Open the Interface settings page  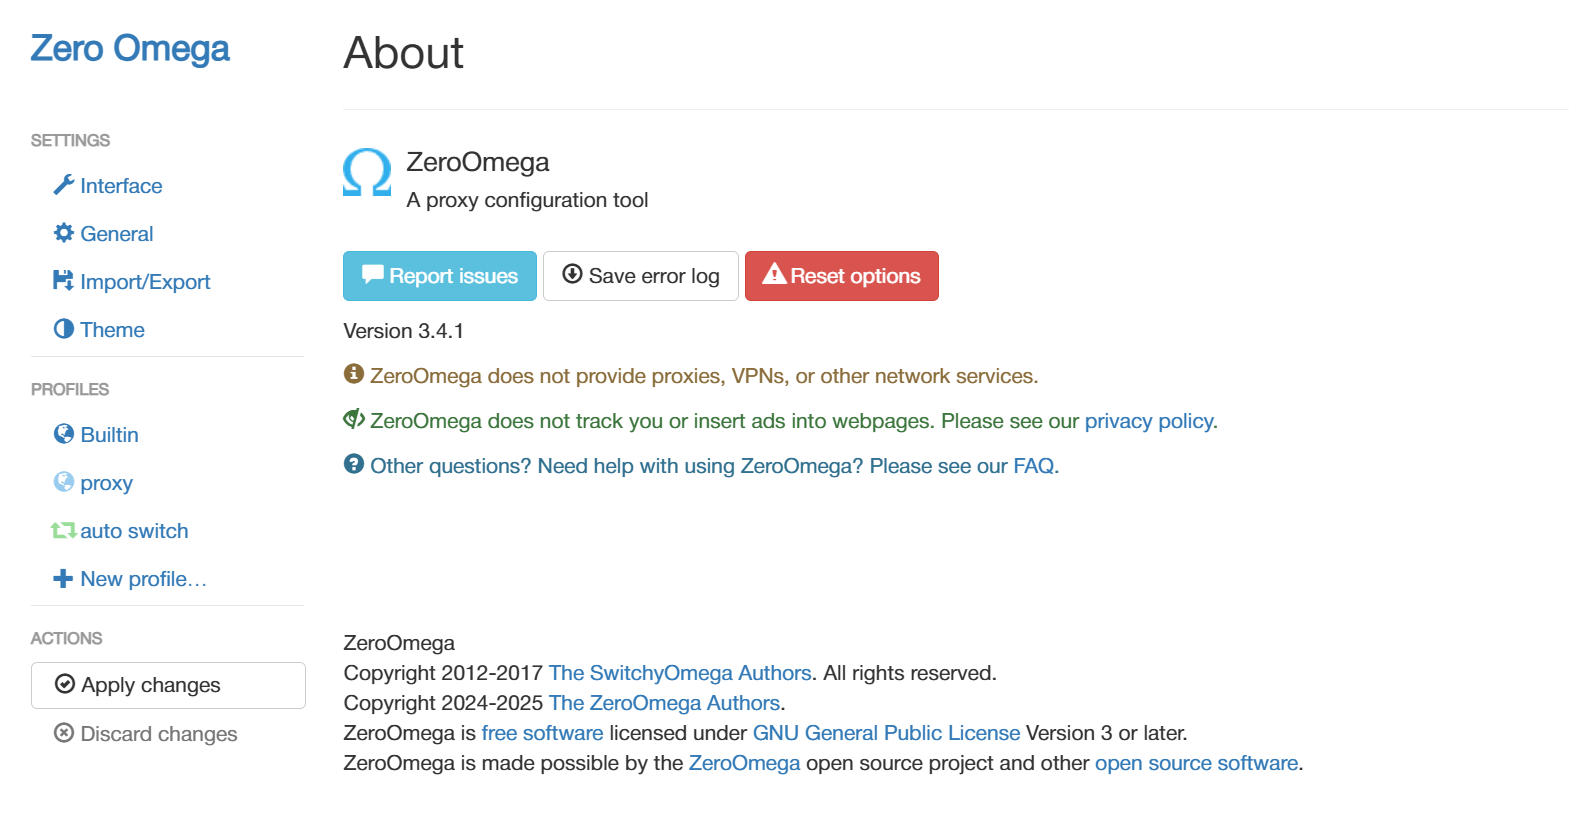pyautogui.click(x=121, y=186)
